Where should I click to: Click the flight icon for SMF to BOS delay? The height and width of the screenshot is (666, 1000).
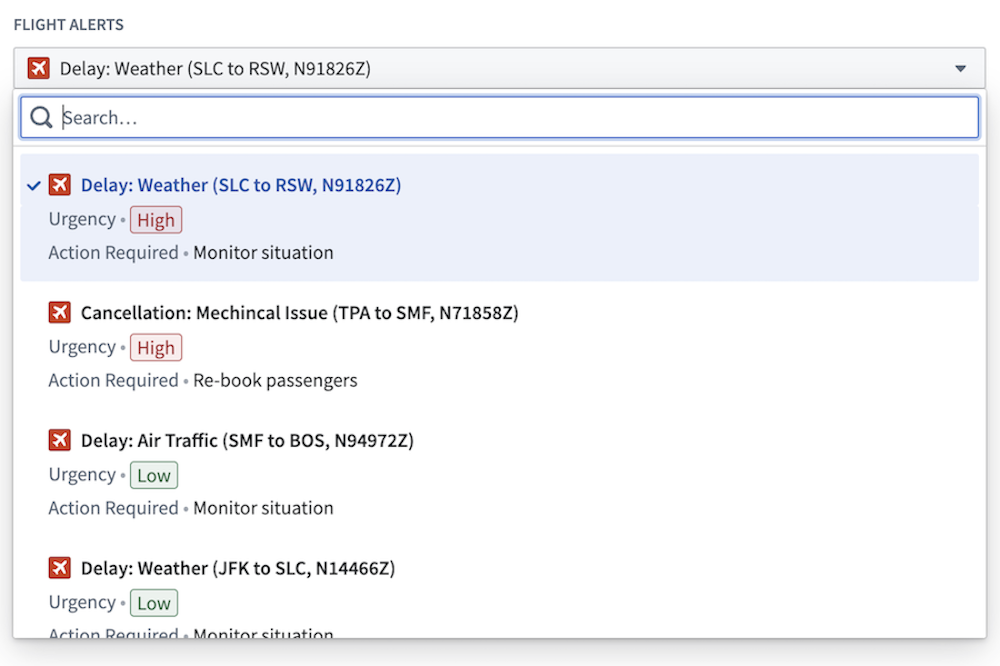[60, 440]
